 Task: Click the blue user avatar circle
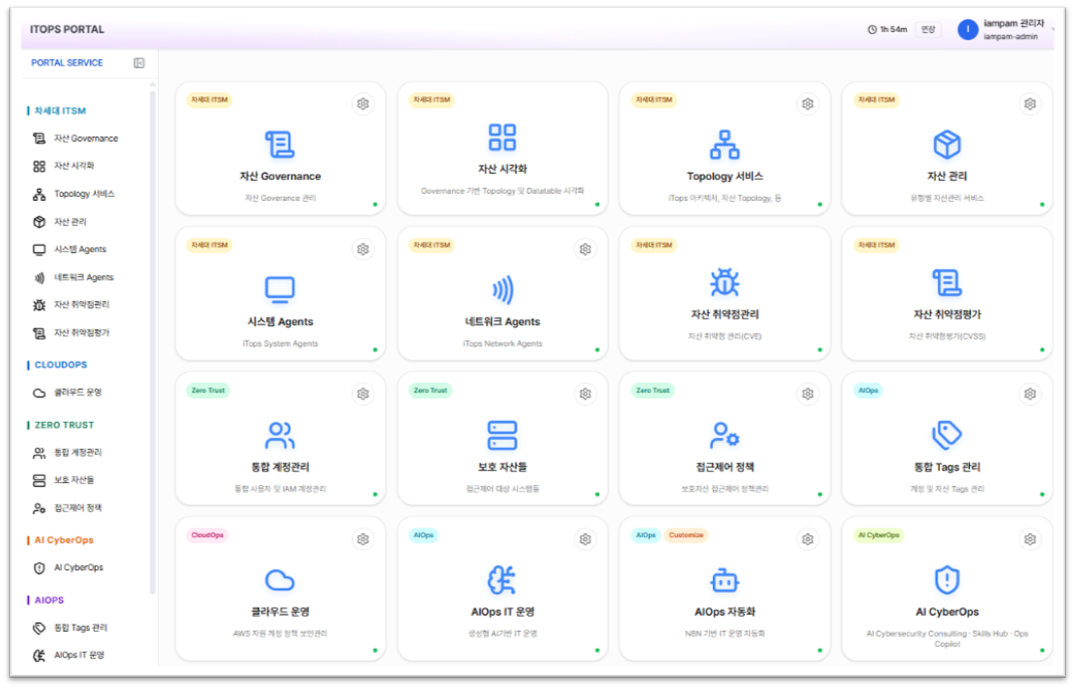(x=967, y=29)
